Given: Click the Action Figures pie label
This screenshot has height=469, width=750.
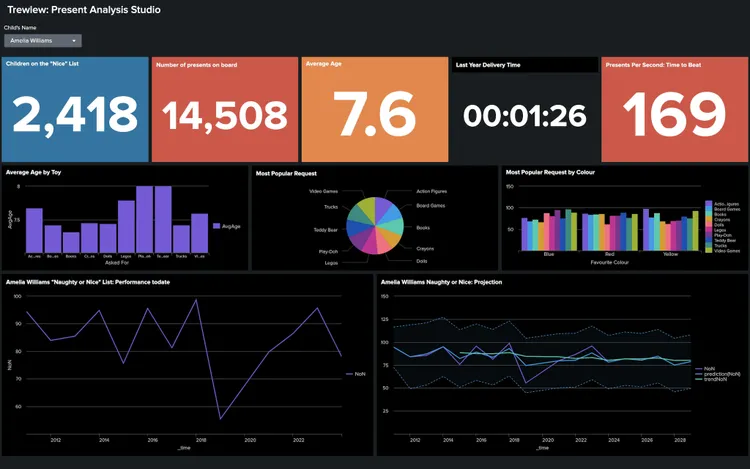Looking at the screenshot, I should (434, 192).
